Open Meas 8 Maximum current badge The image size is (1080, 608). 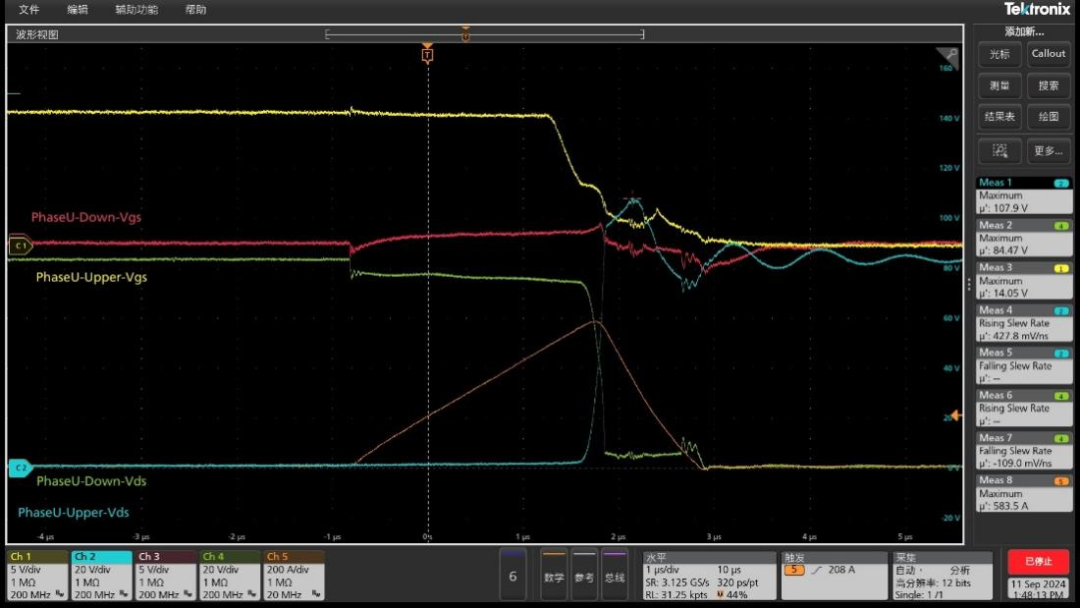(x=1024, y=493)
